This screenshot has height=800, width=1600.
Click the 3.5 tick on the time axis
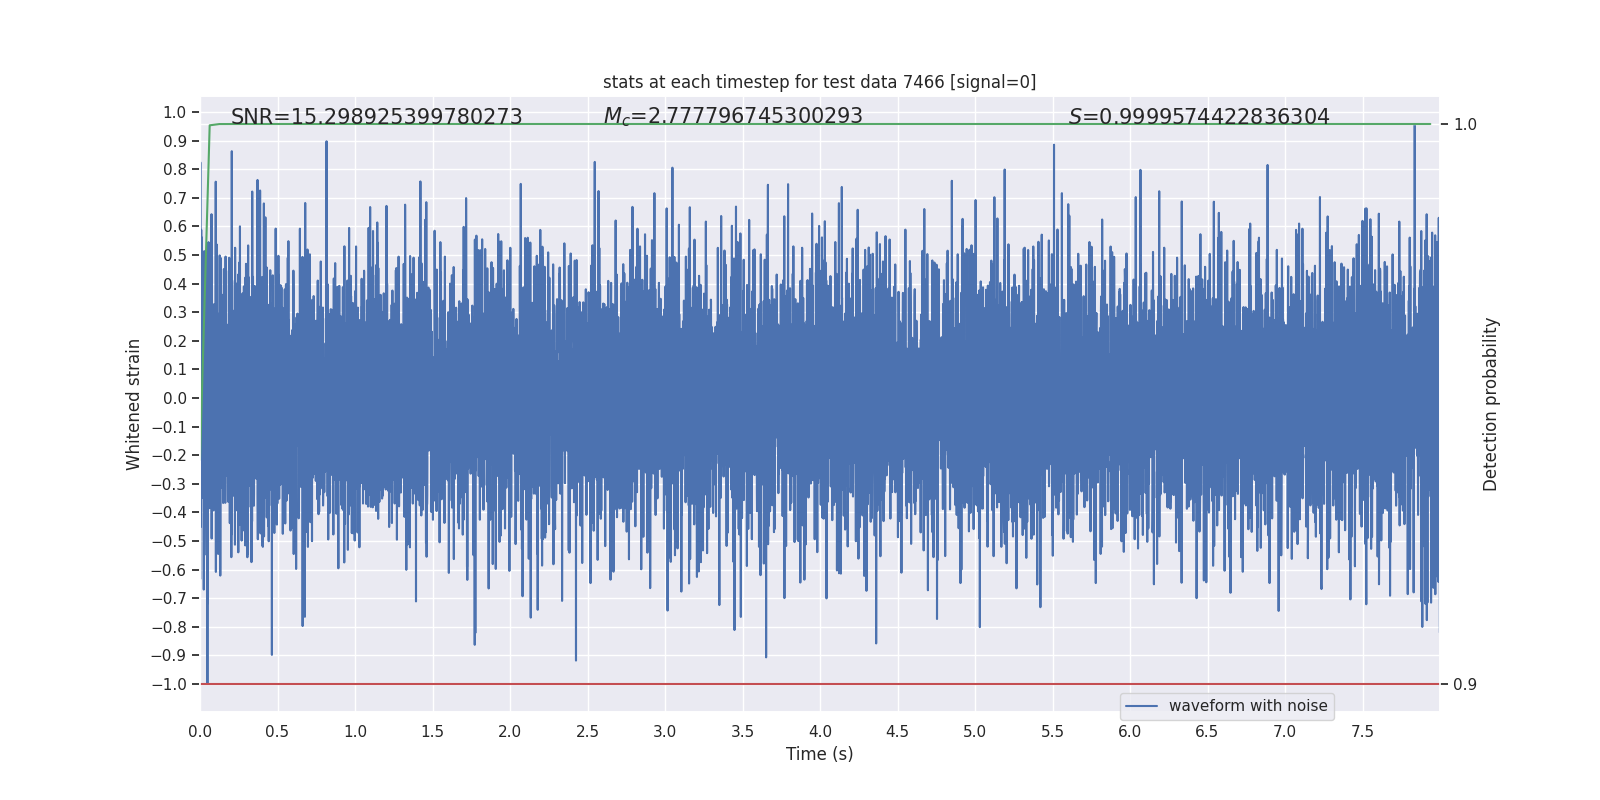[742, 732]
